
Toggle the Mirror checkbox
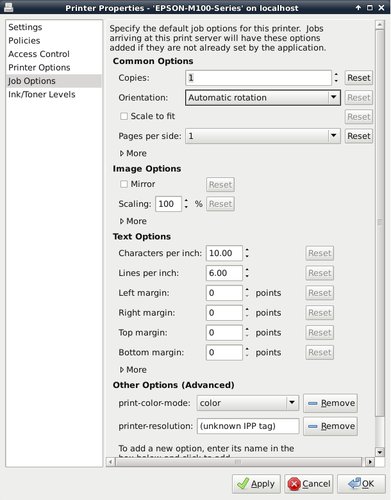click(124, 184)
